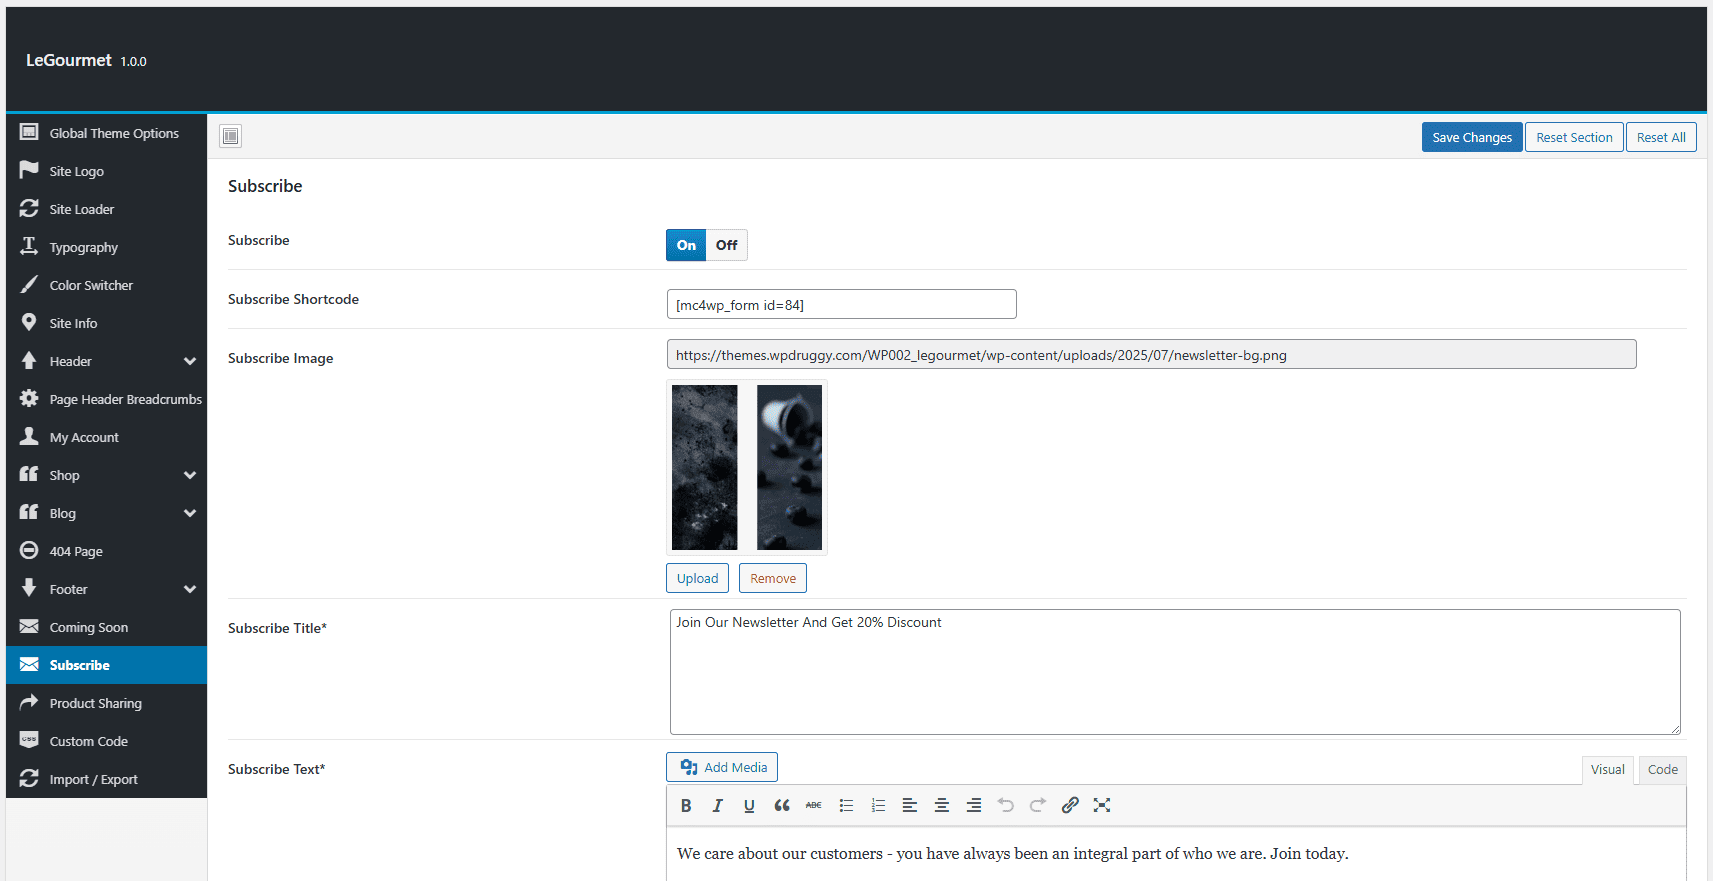Click the expand-all sections icon
The image size is (1713, 881).
(x=231, y=136)
